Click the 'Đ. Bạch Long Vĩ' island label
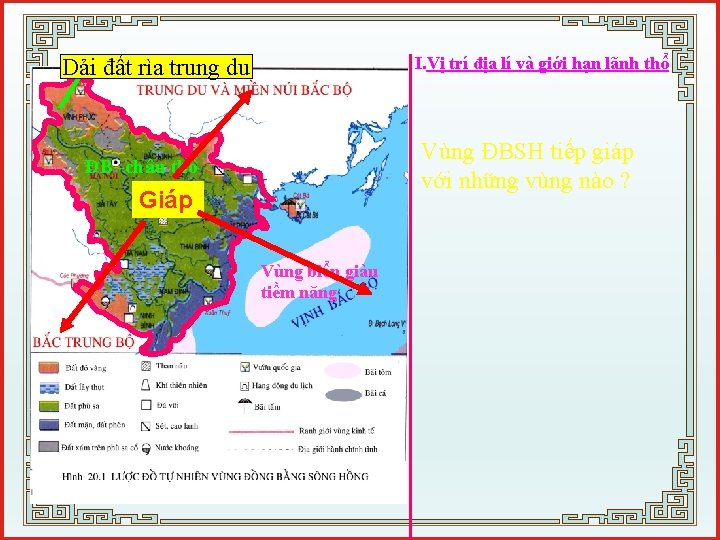720x540 pixels. [x=387, y=323]
